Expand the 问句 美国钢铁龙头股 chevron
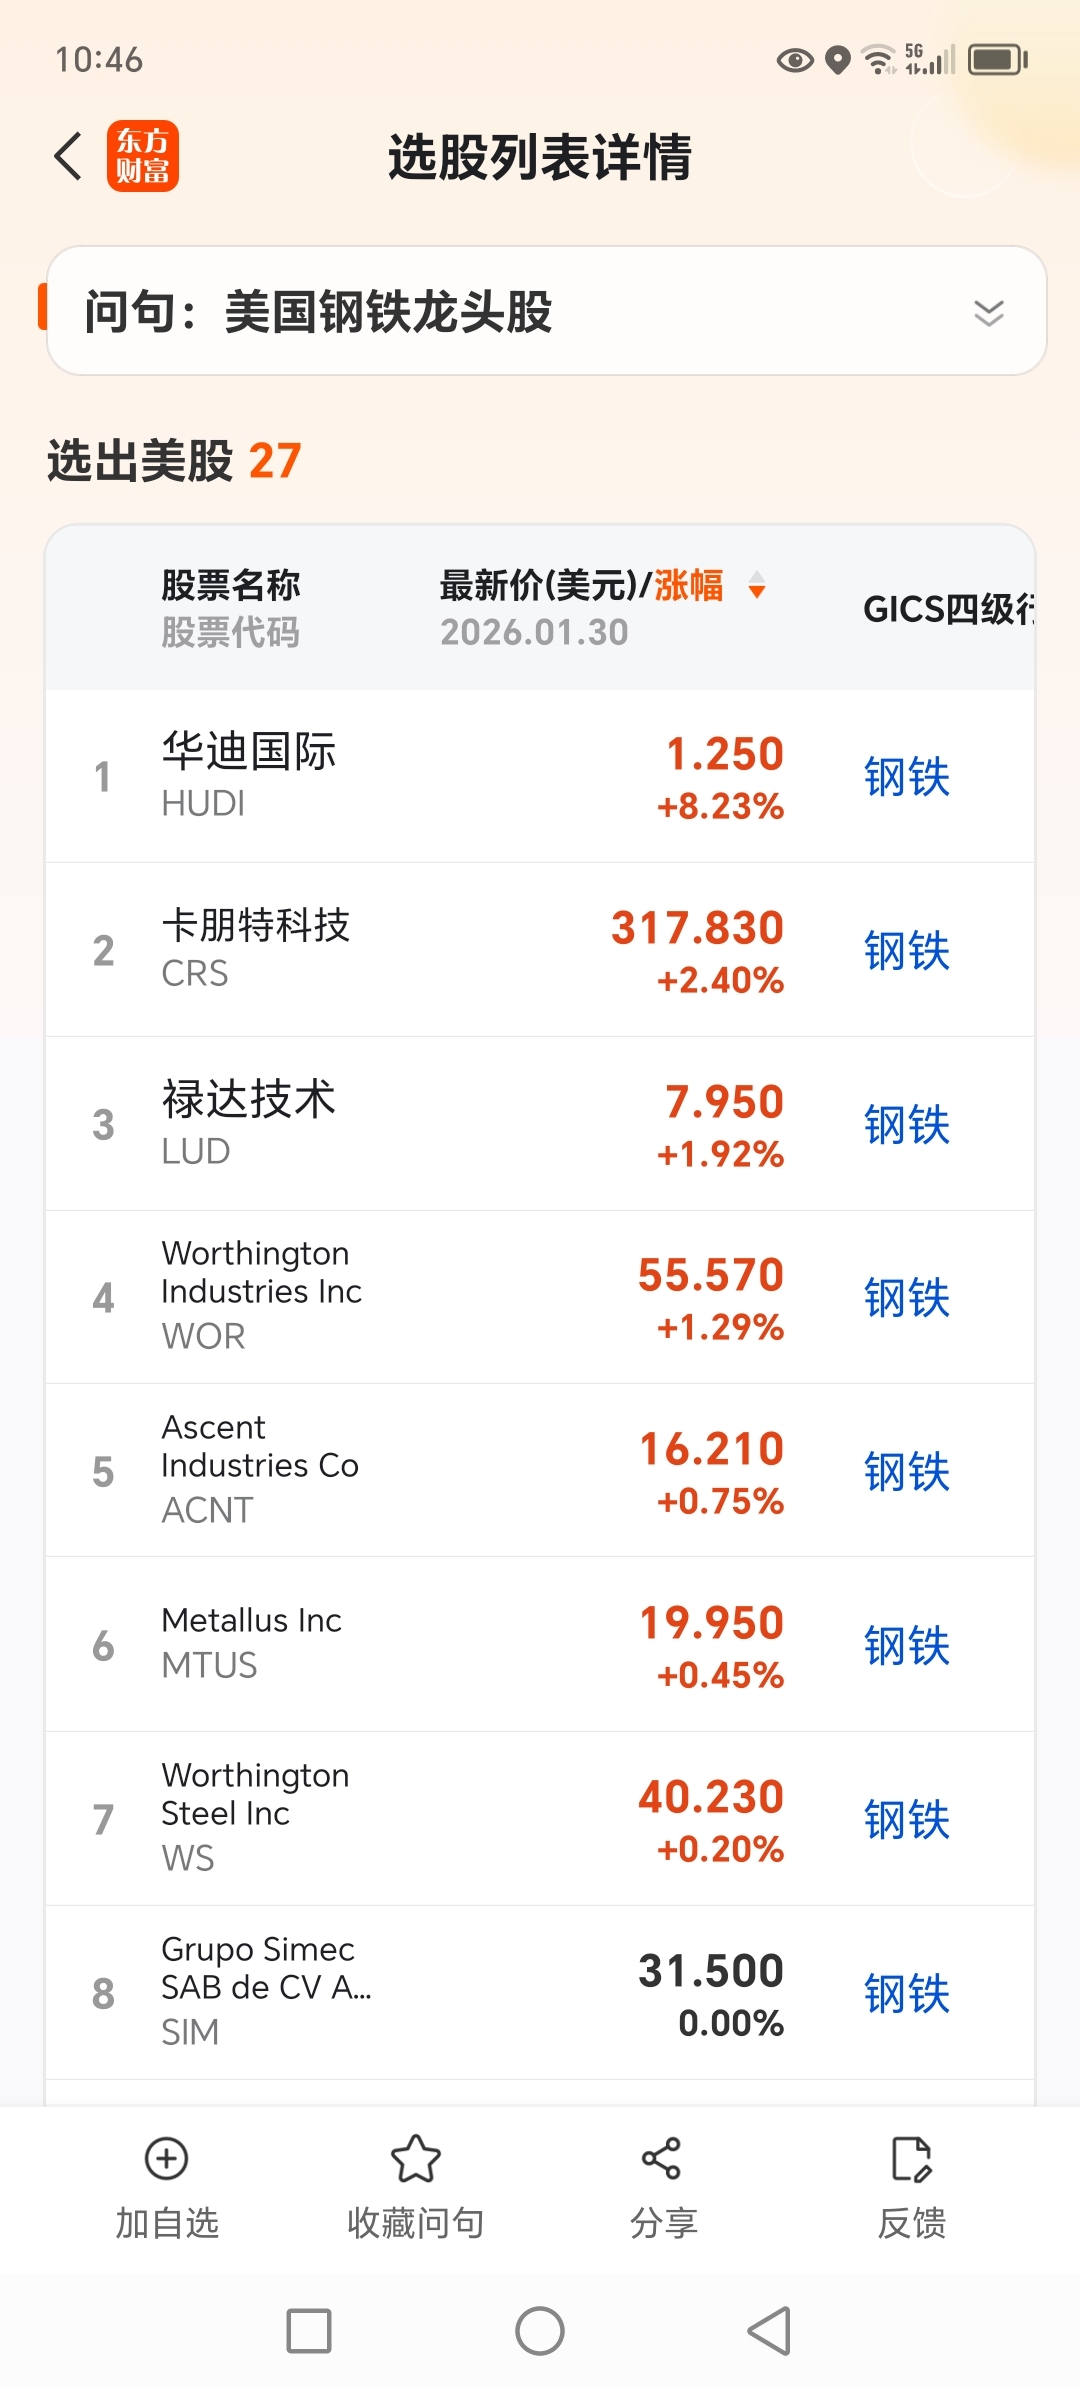 (989, 313)
